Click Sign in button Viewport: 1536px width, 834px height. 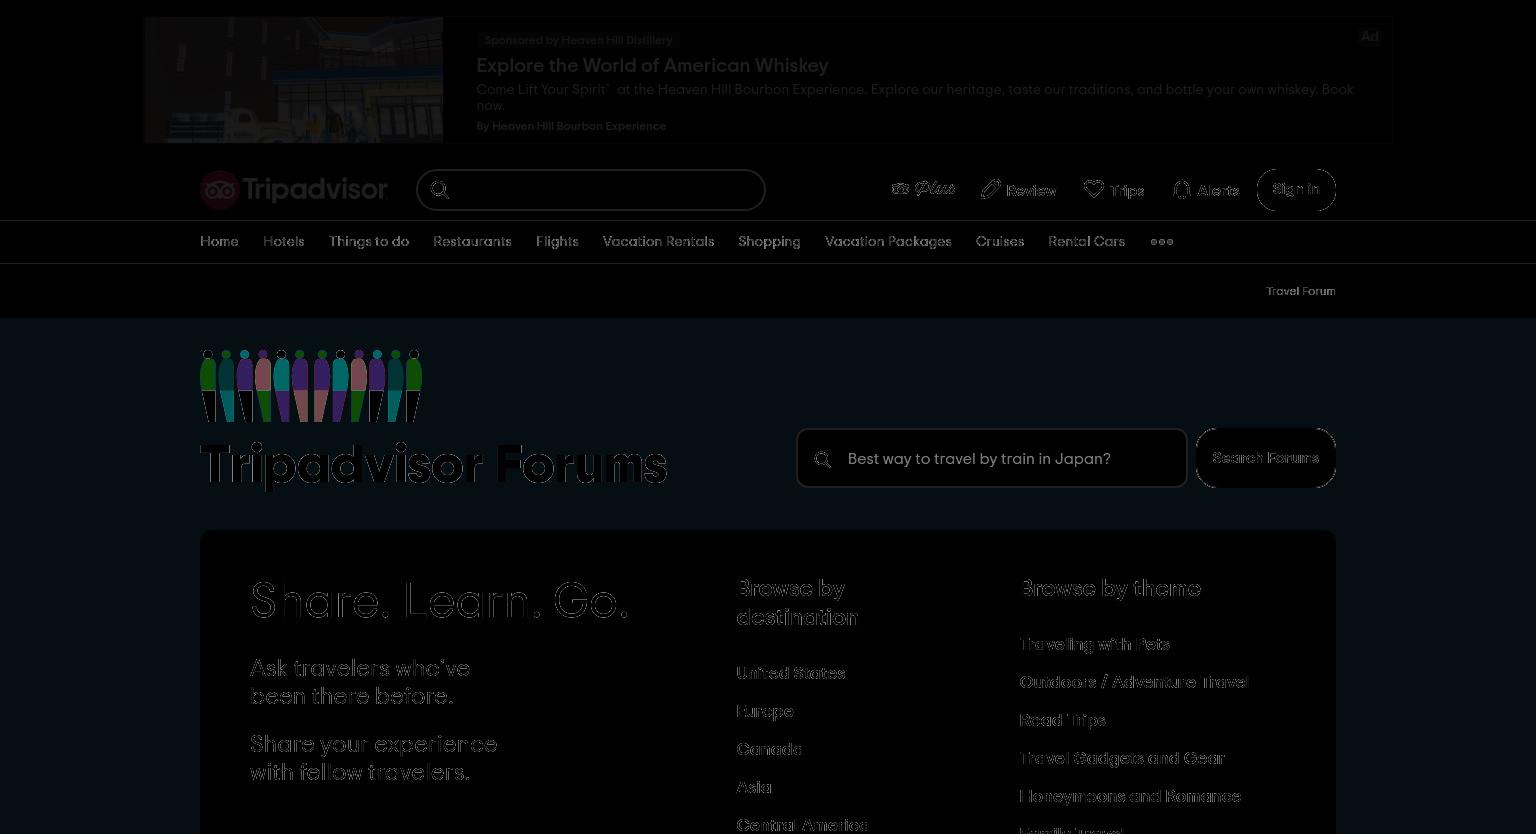coord(1296,190)
